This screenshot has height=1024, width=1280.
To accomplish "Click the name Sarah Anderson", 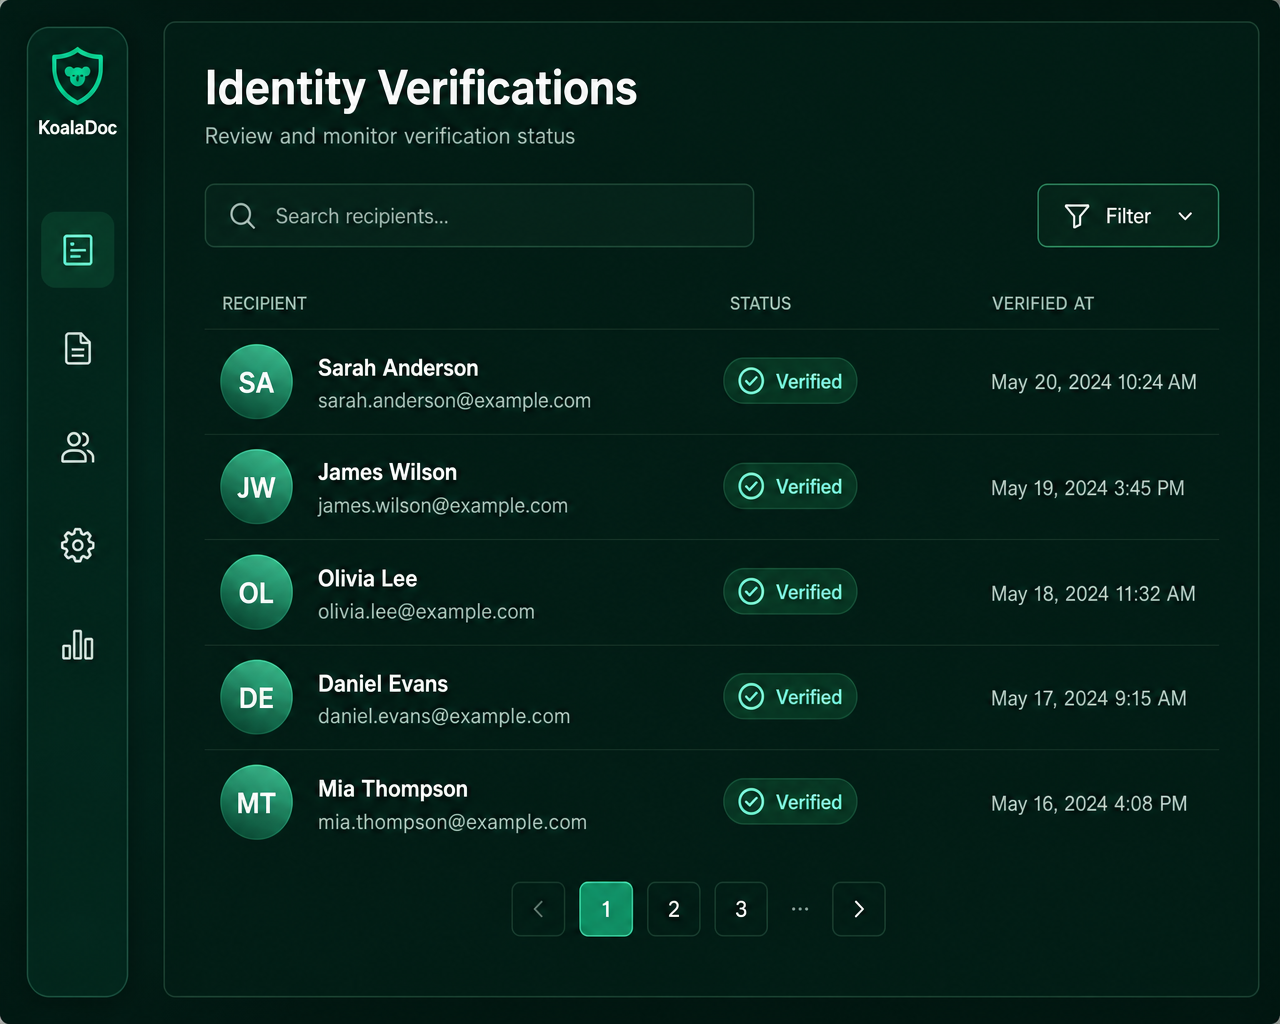I will (398, 368).
